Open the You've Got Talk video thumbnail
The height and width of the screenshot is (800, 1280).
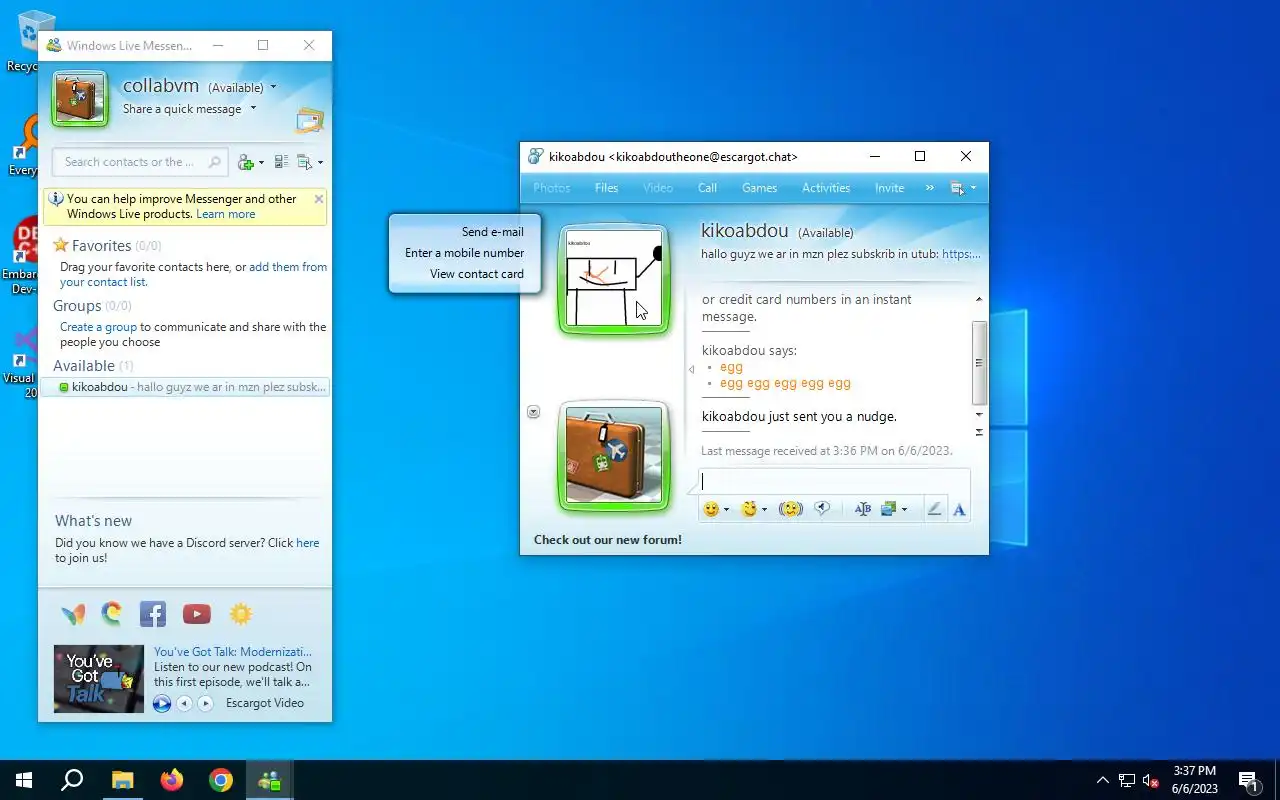(x=99, y=679)
